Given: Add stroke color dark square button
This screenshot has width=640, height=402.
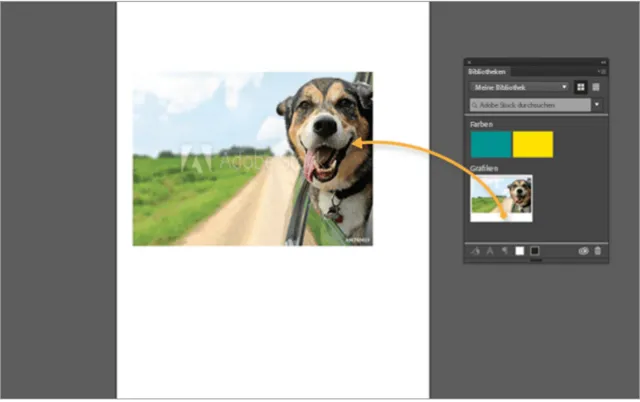Looking at the screenshot, I should click(535, 251).
